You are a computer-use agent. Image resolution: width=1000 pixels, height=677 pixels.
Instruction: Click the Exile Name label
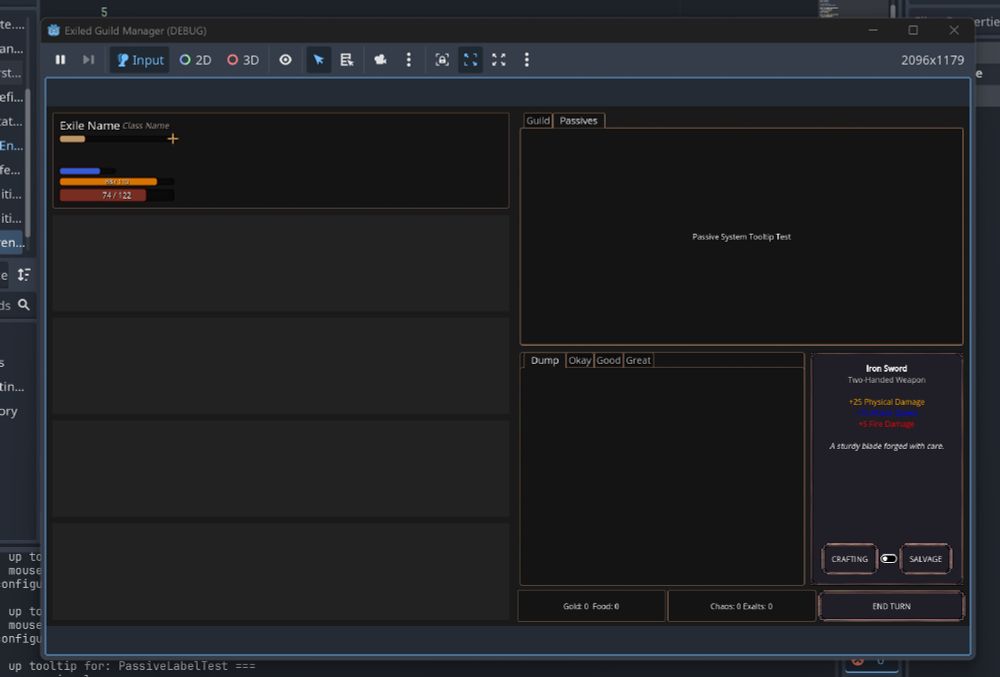tap(89, 126)
